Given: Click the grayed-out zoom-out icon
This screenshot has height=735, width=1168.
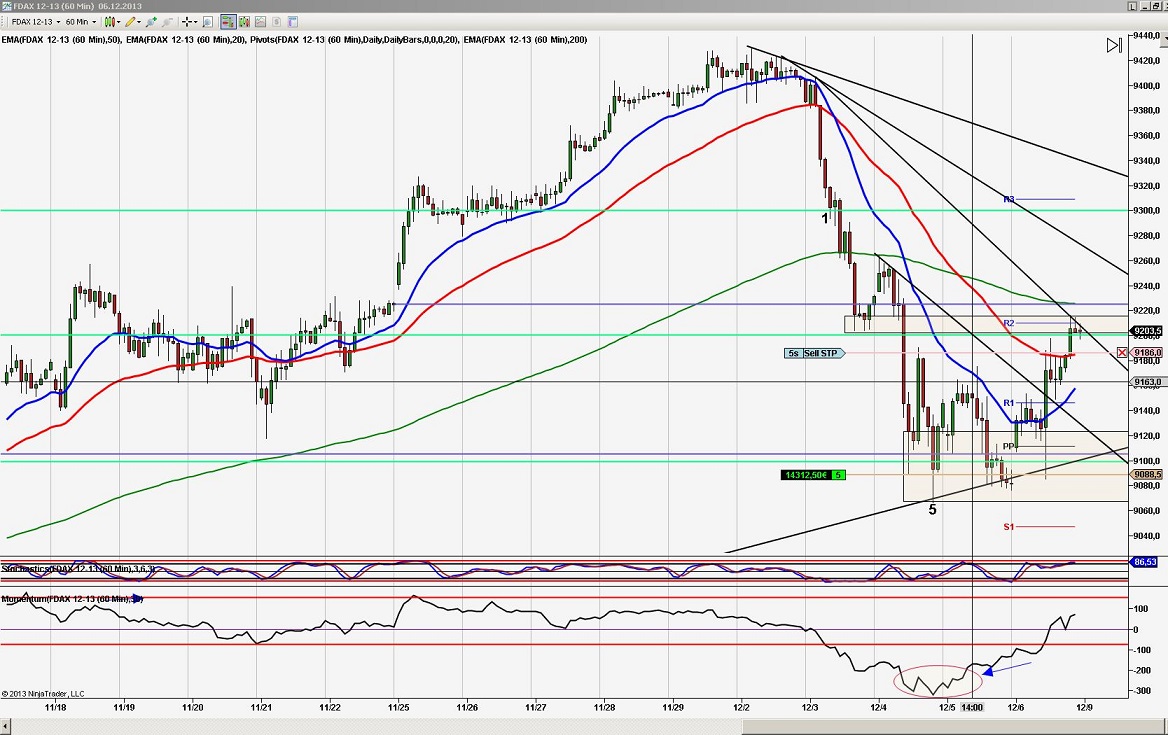Looking at the screenshot, I should pos(166,21).
